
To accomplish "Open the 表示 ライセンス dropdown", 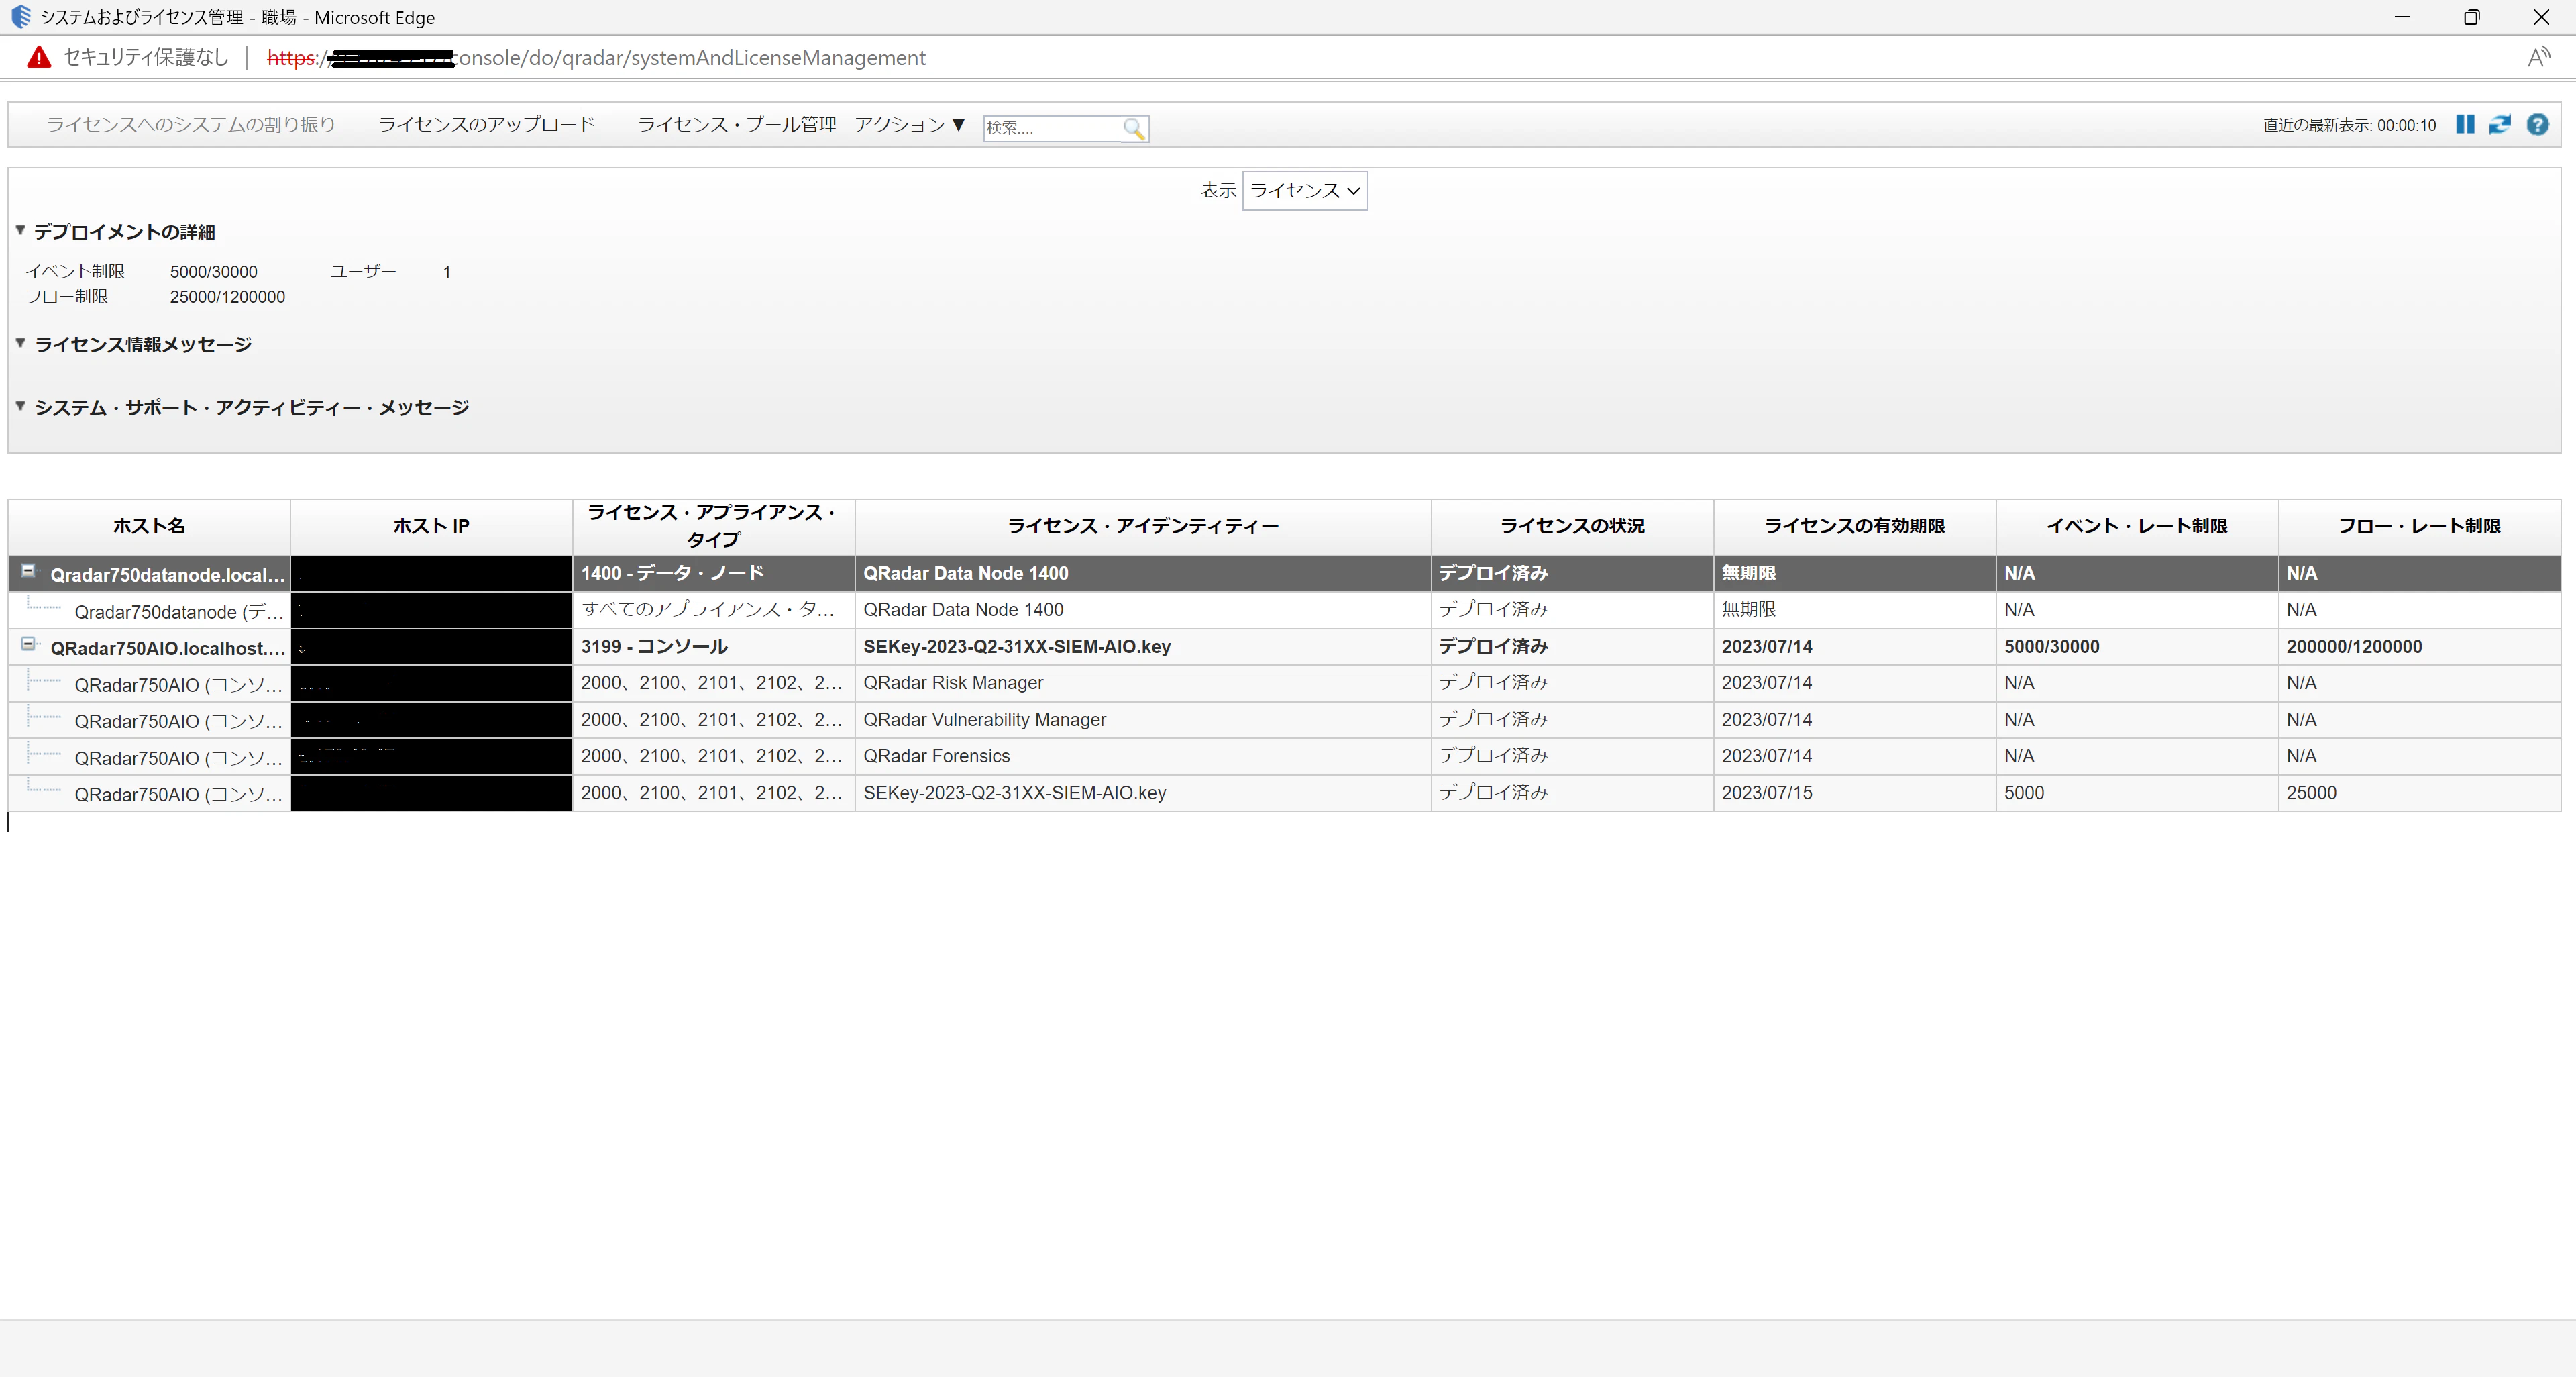I will [1304, 190].
